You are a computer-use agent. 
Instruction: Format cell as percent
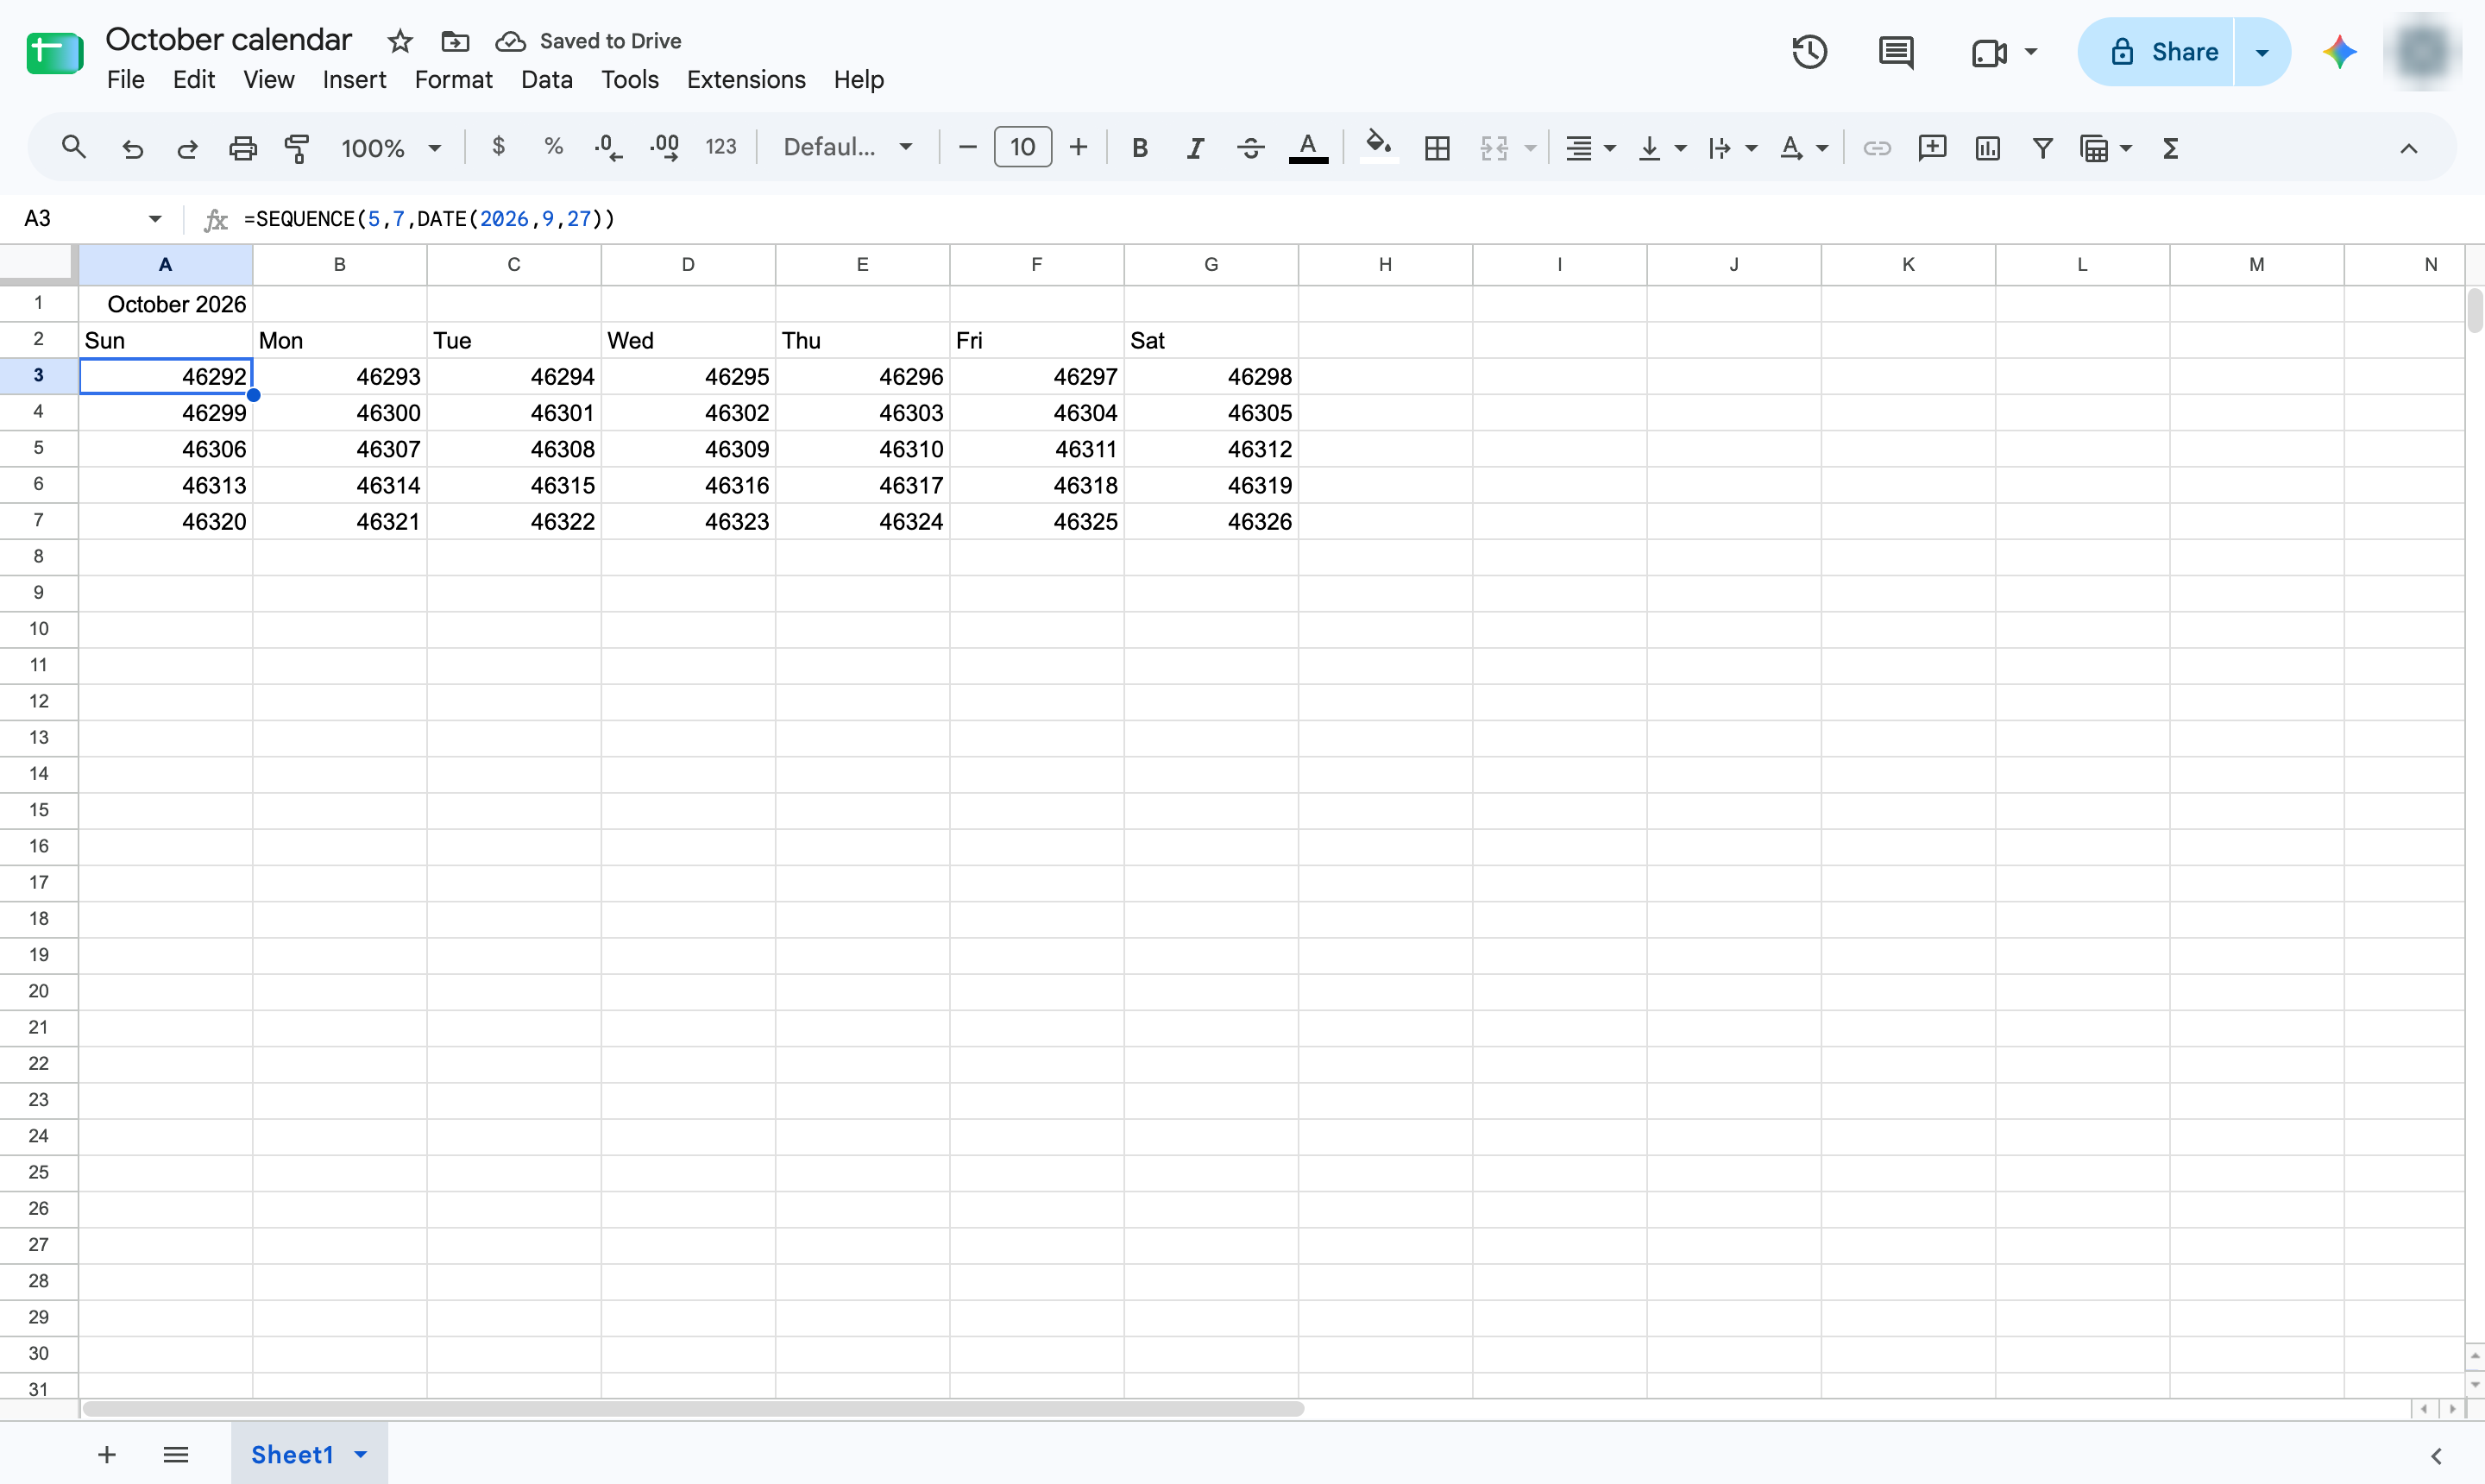pos(553,147)
